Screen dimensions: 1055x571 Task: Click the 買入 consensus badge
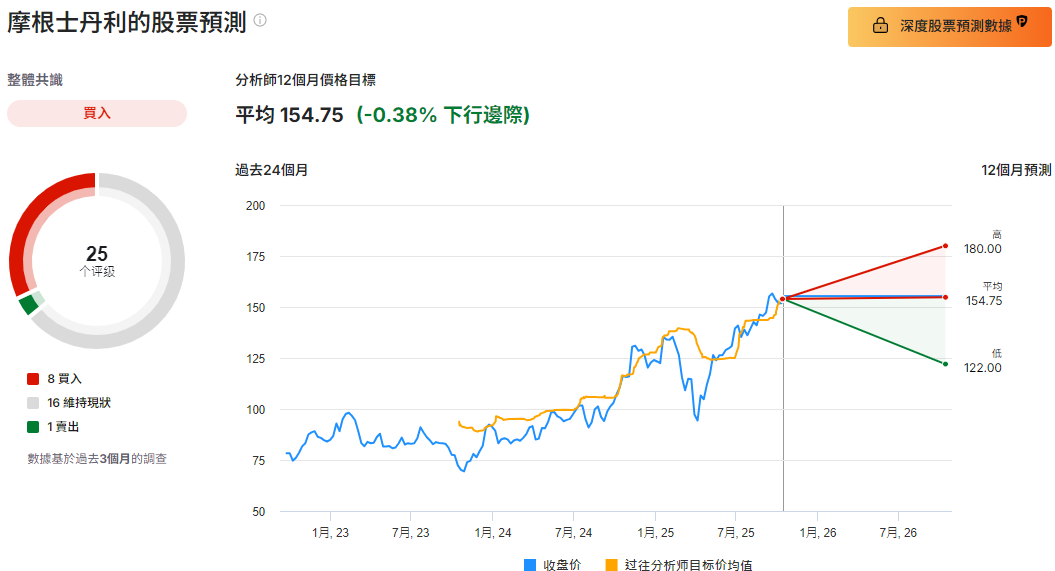(97, 114)
